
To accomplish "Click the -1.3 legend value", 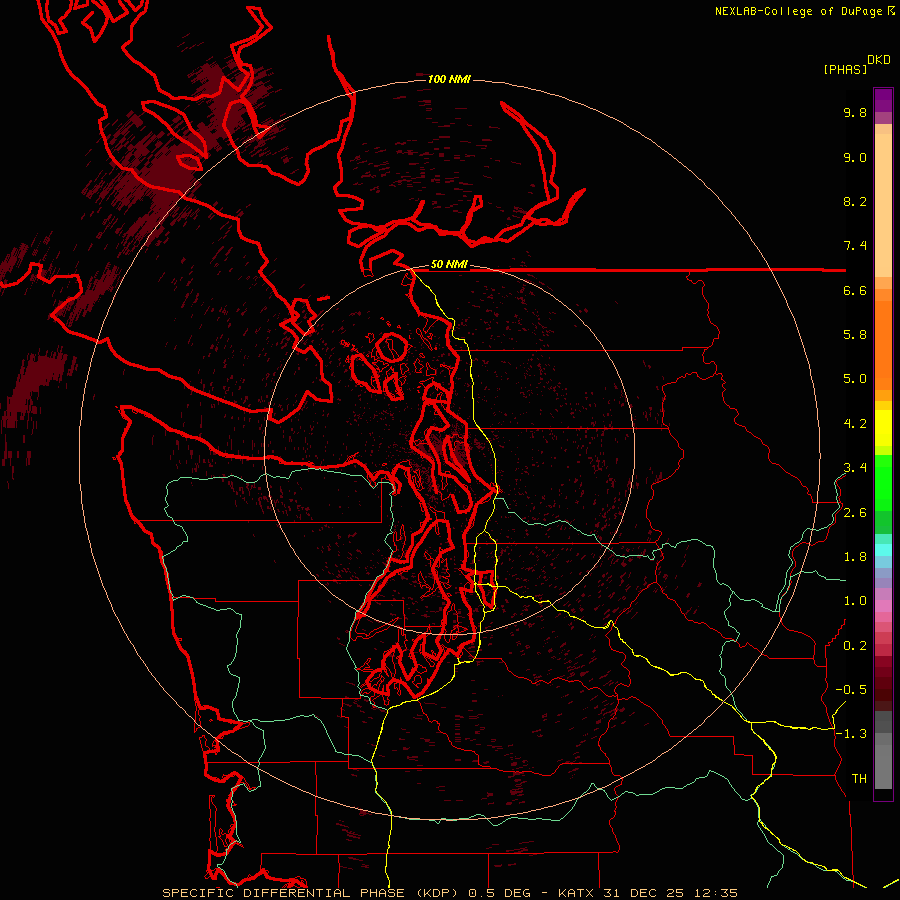I will (x=851, y=734).
